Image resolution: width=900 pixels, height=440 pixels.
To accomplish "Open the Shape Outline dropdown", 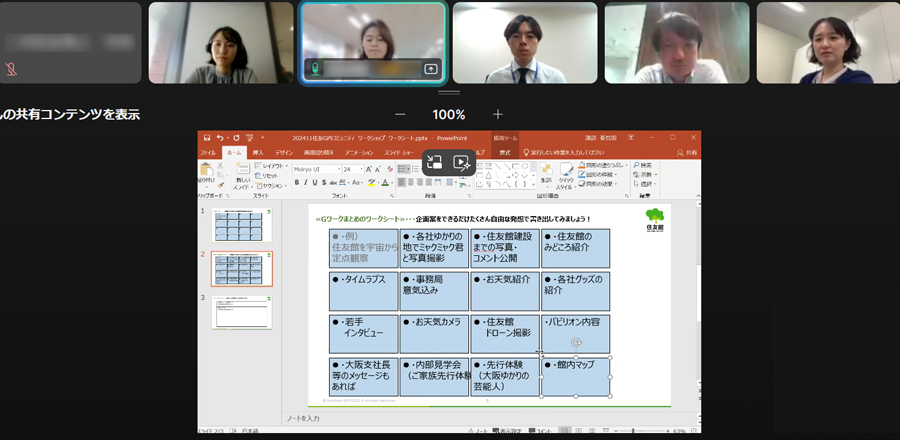I will (x=597, y=174).
